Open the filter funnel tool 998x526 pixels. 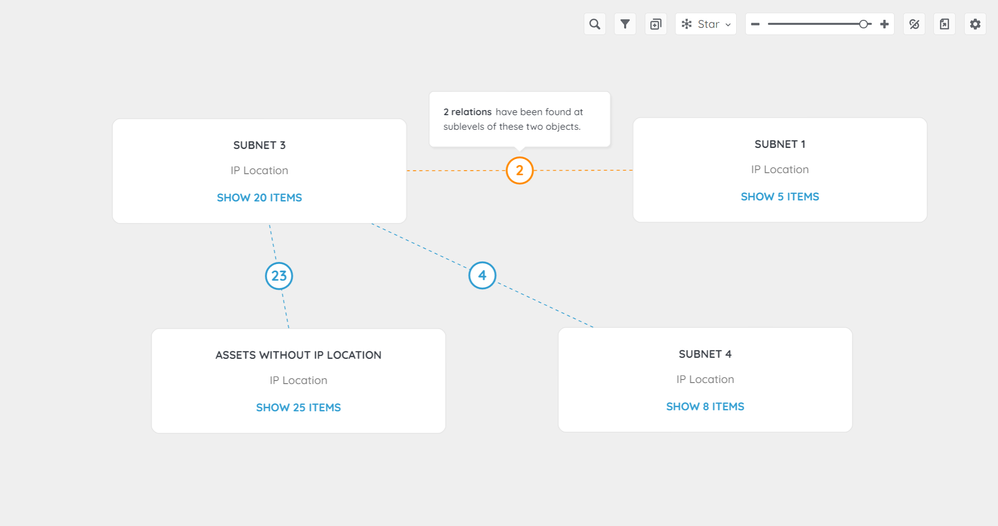(x=625, y=24)
